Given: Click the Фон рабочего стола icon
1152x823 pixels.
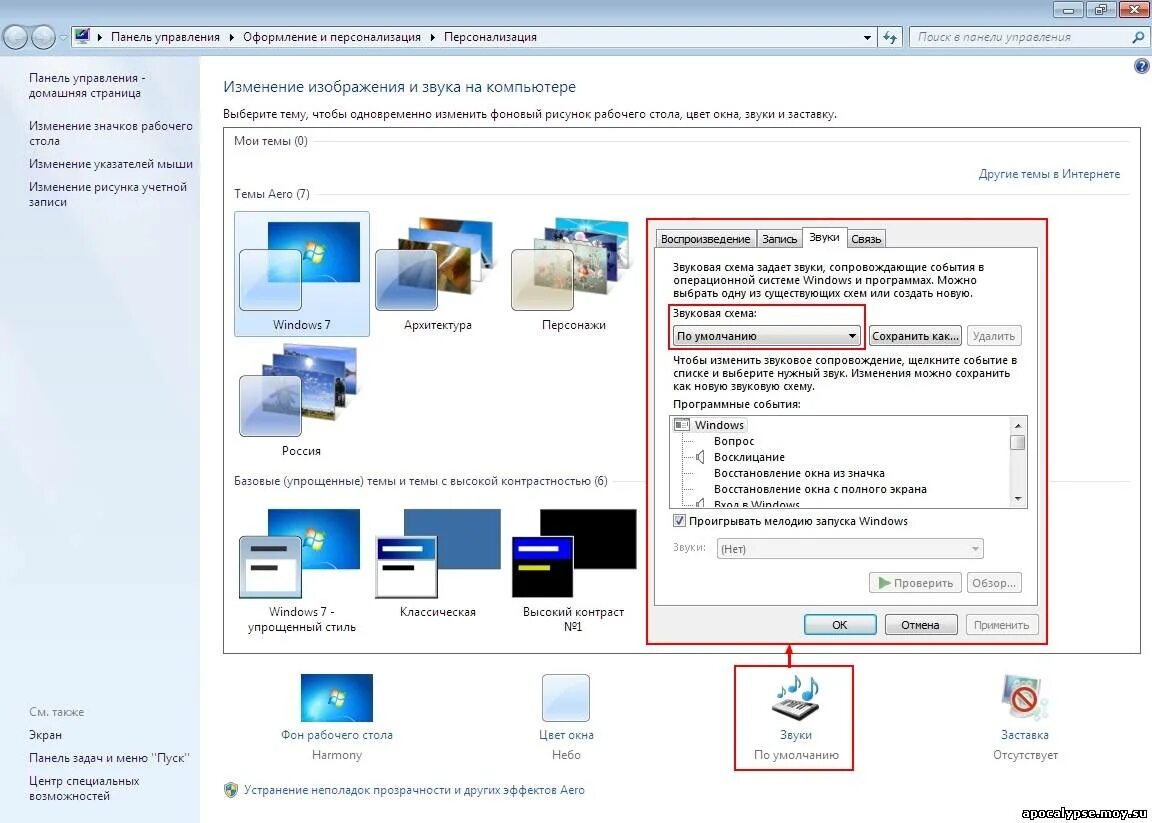Looking at the screenshot, I should pos(336,698).
